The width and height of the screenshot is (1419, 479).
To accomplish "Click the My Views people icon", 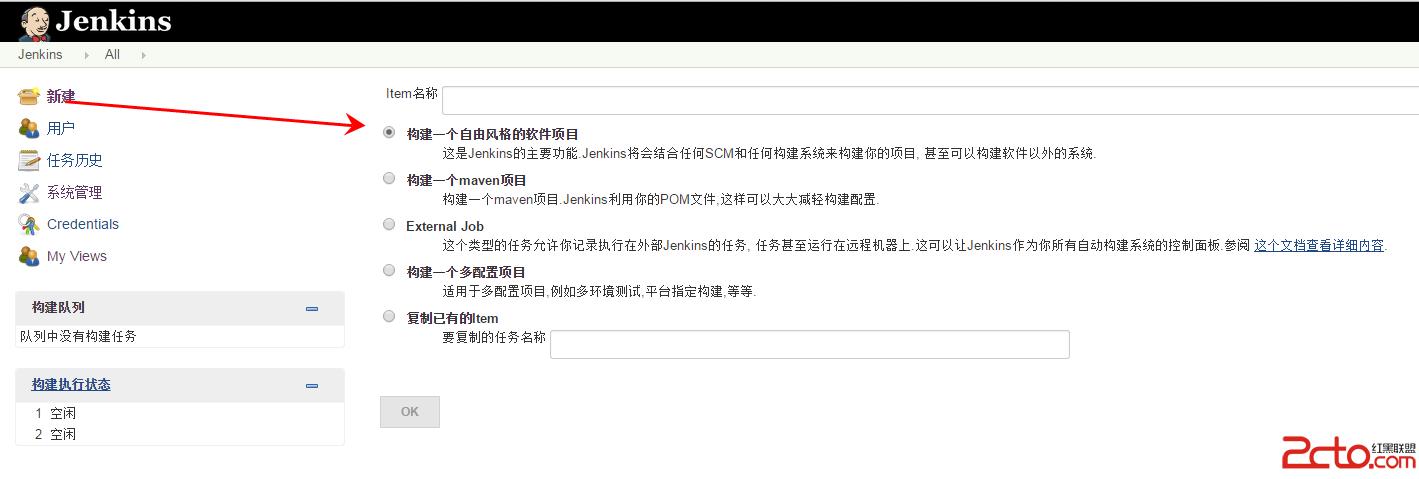I will click(x=29, y=256).
